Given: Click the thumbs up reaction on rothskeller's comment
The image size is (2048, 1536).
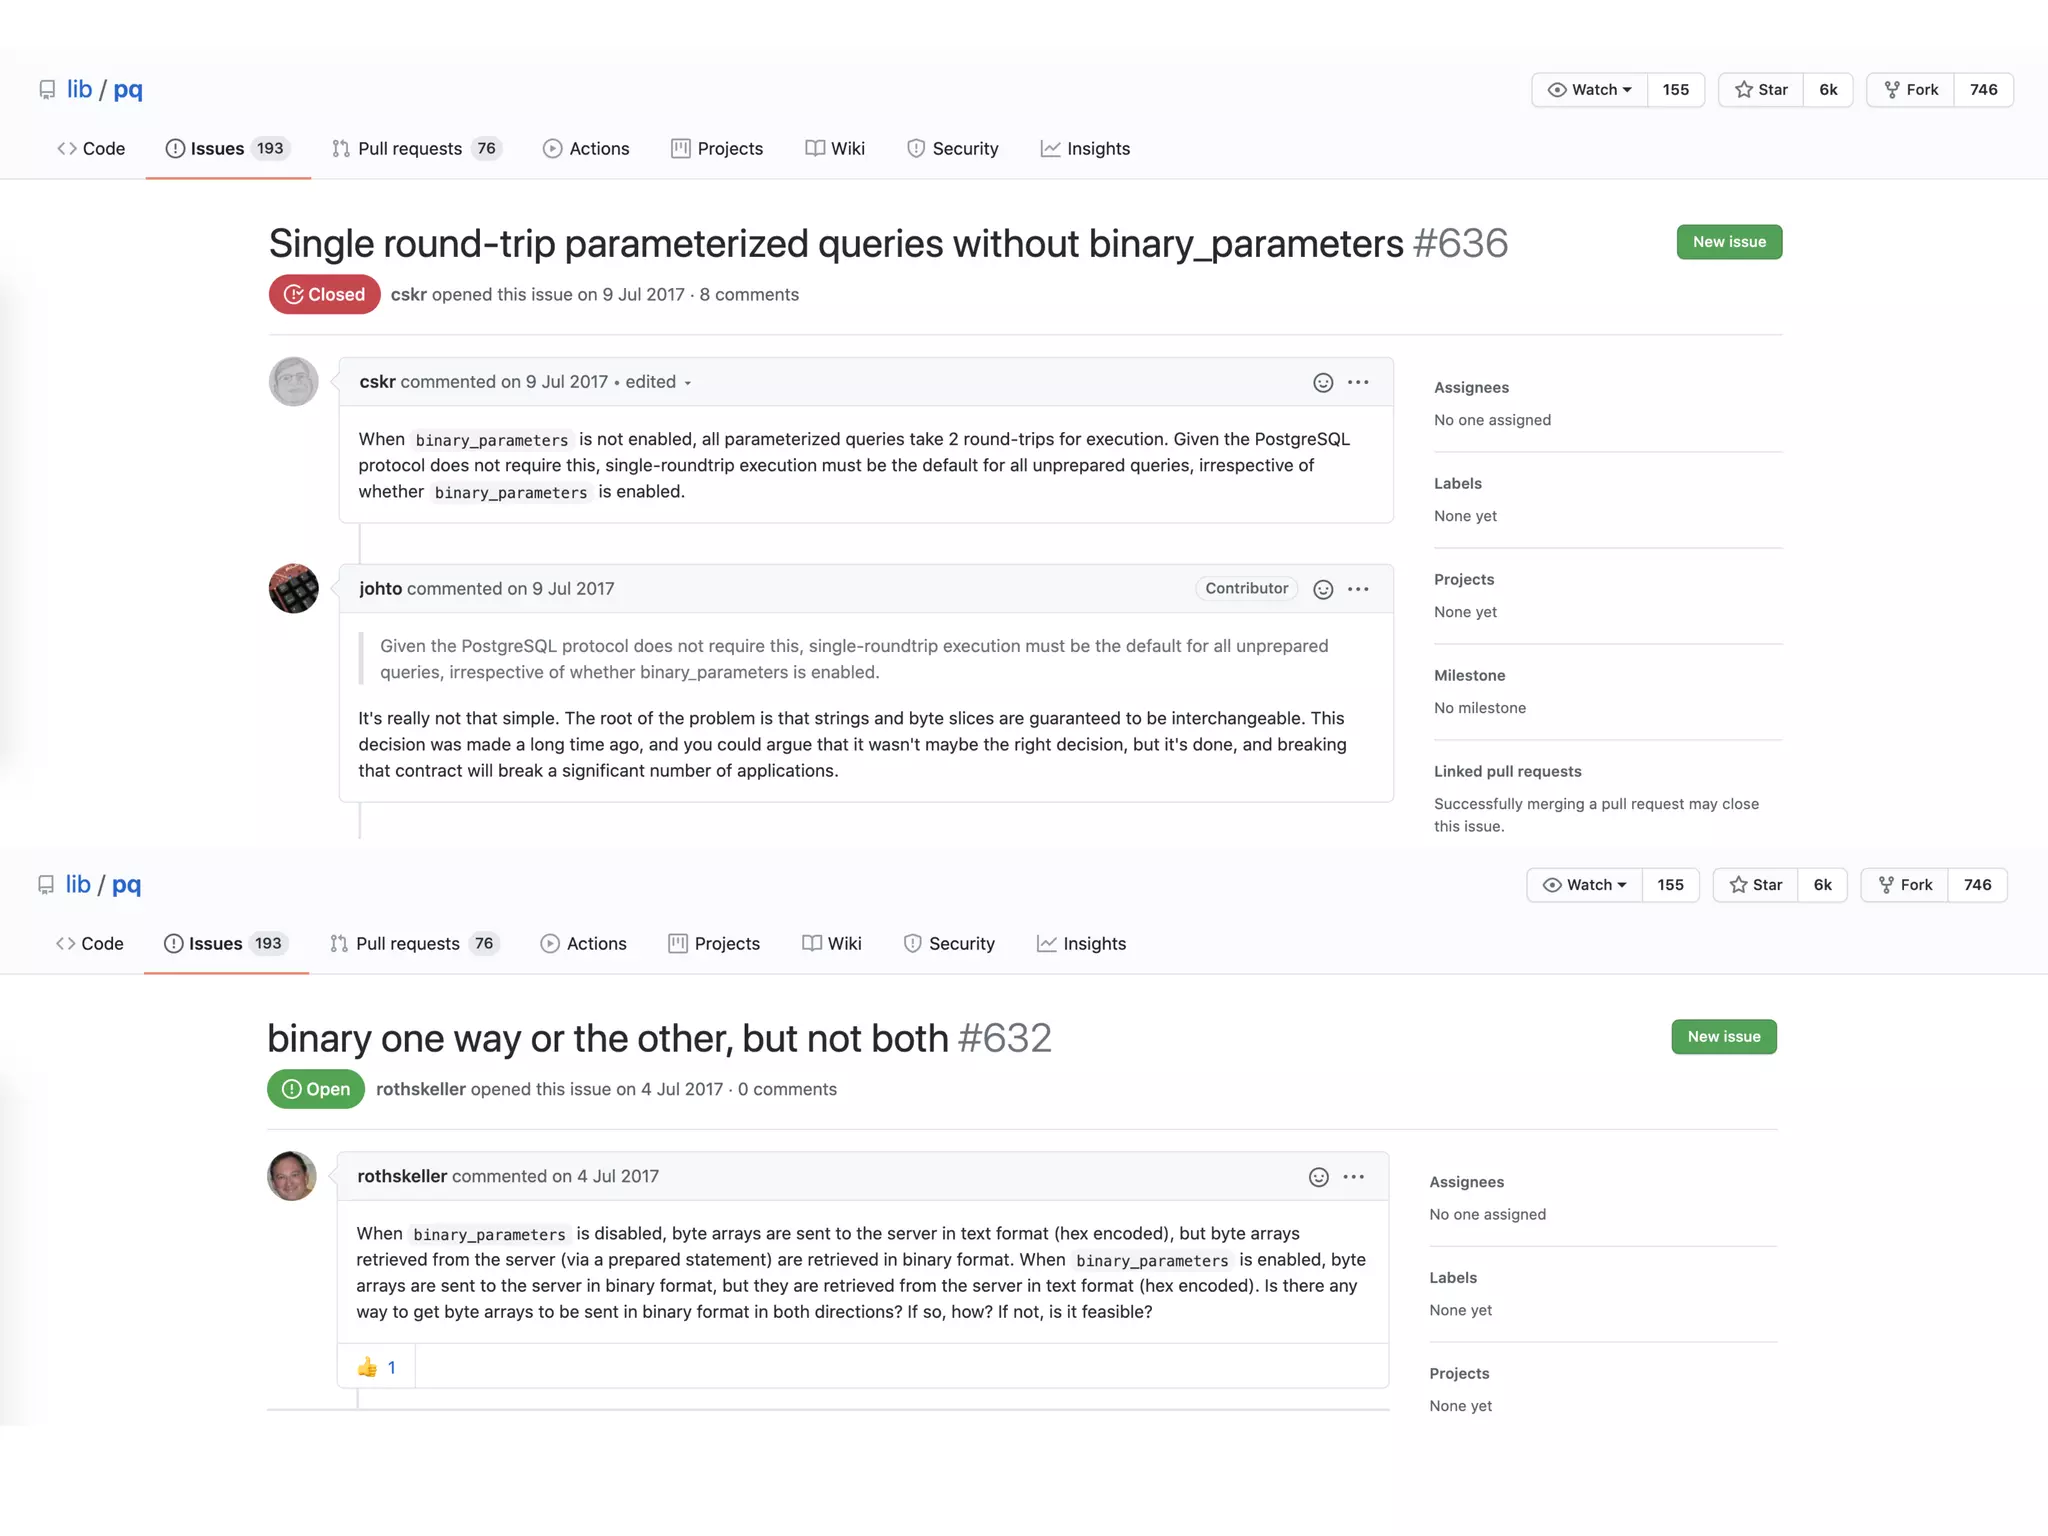Looking at the screenshot, I should click(x=377, y=1367).
